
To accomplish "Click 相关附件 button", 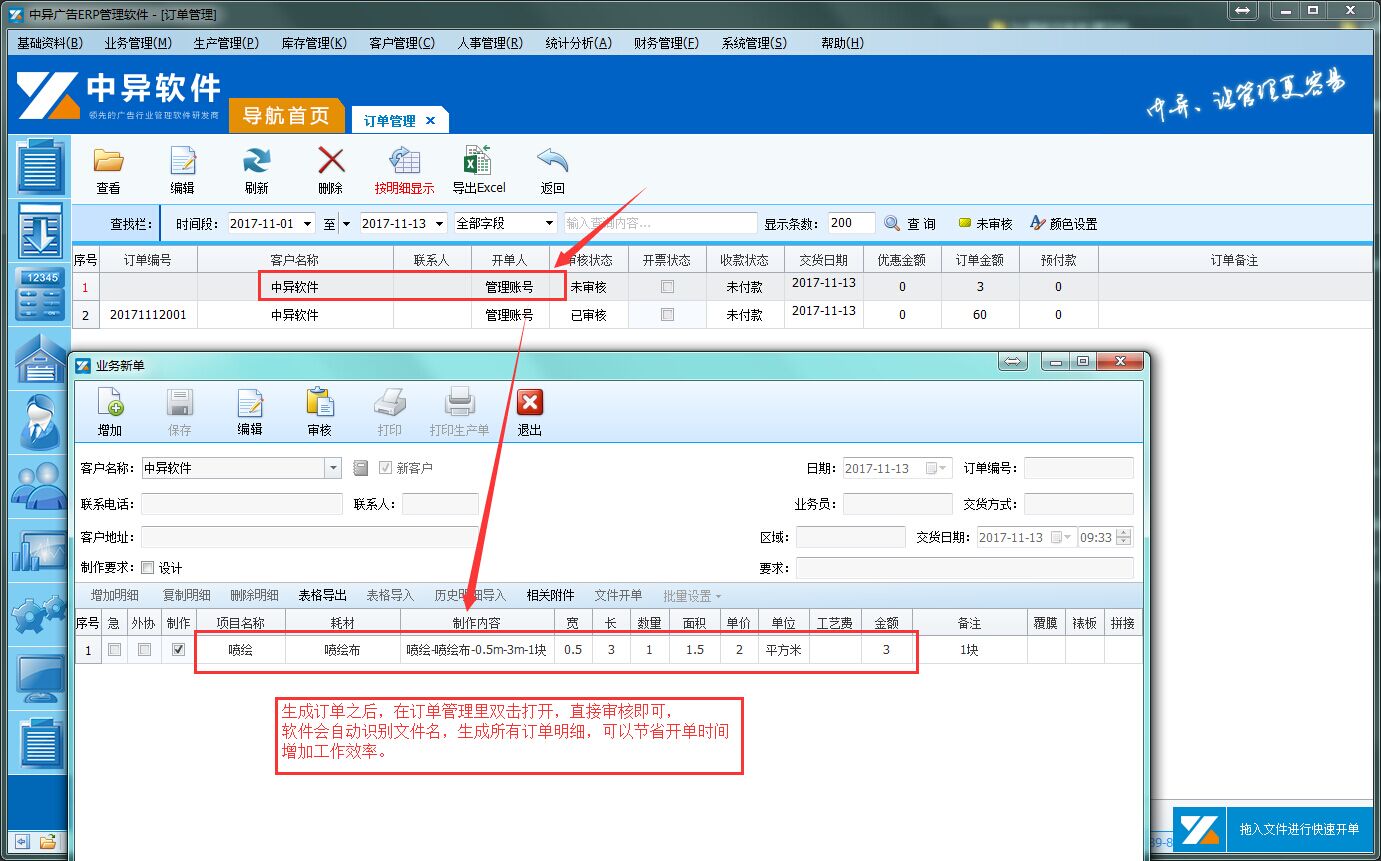I will [551, 596].
